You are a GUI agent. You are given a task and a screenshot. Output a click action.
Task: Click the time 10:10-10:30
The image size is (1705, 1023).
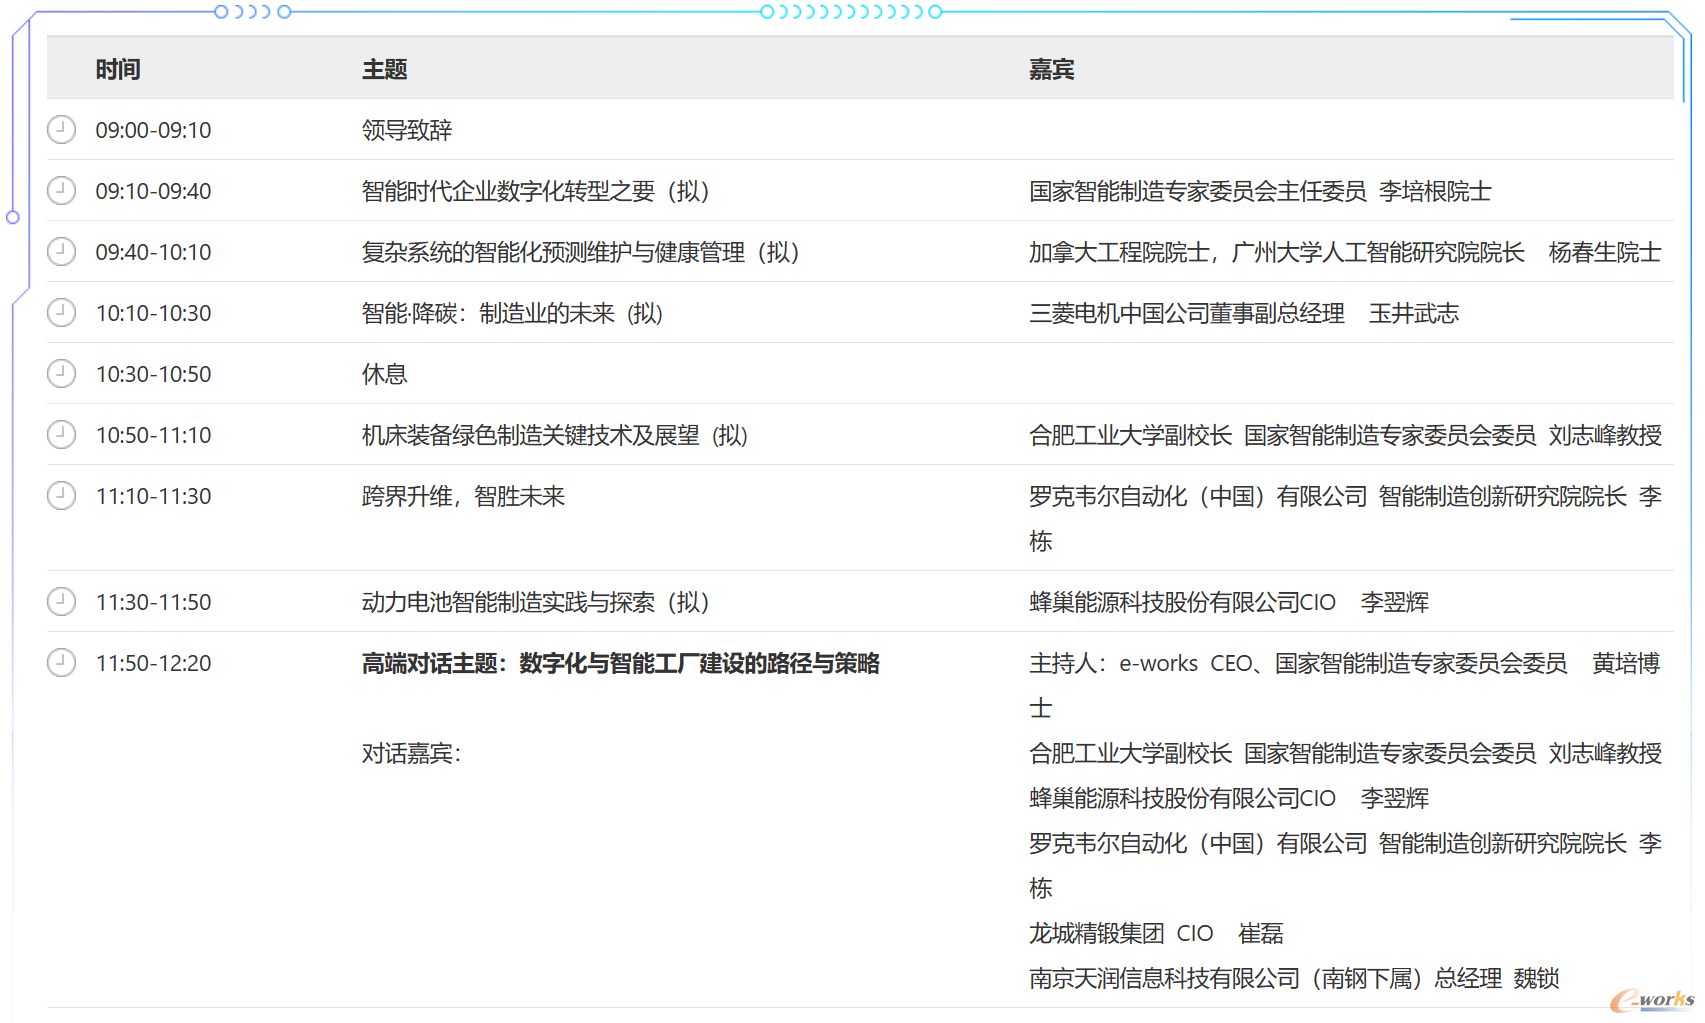153,313
